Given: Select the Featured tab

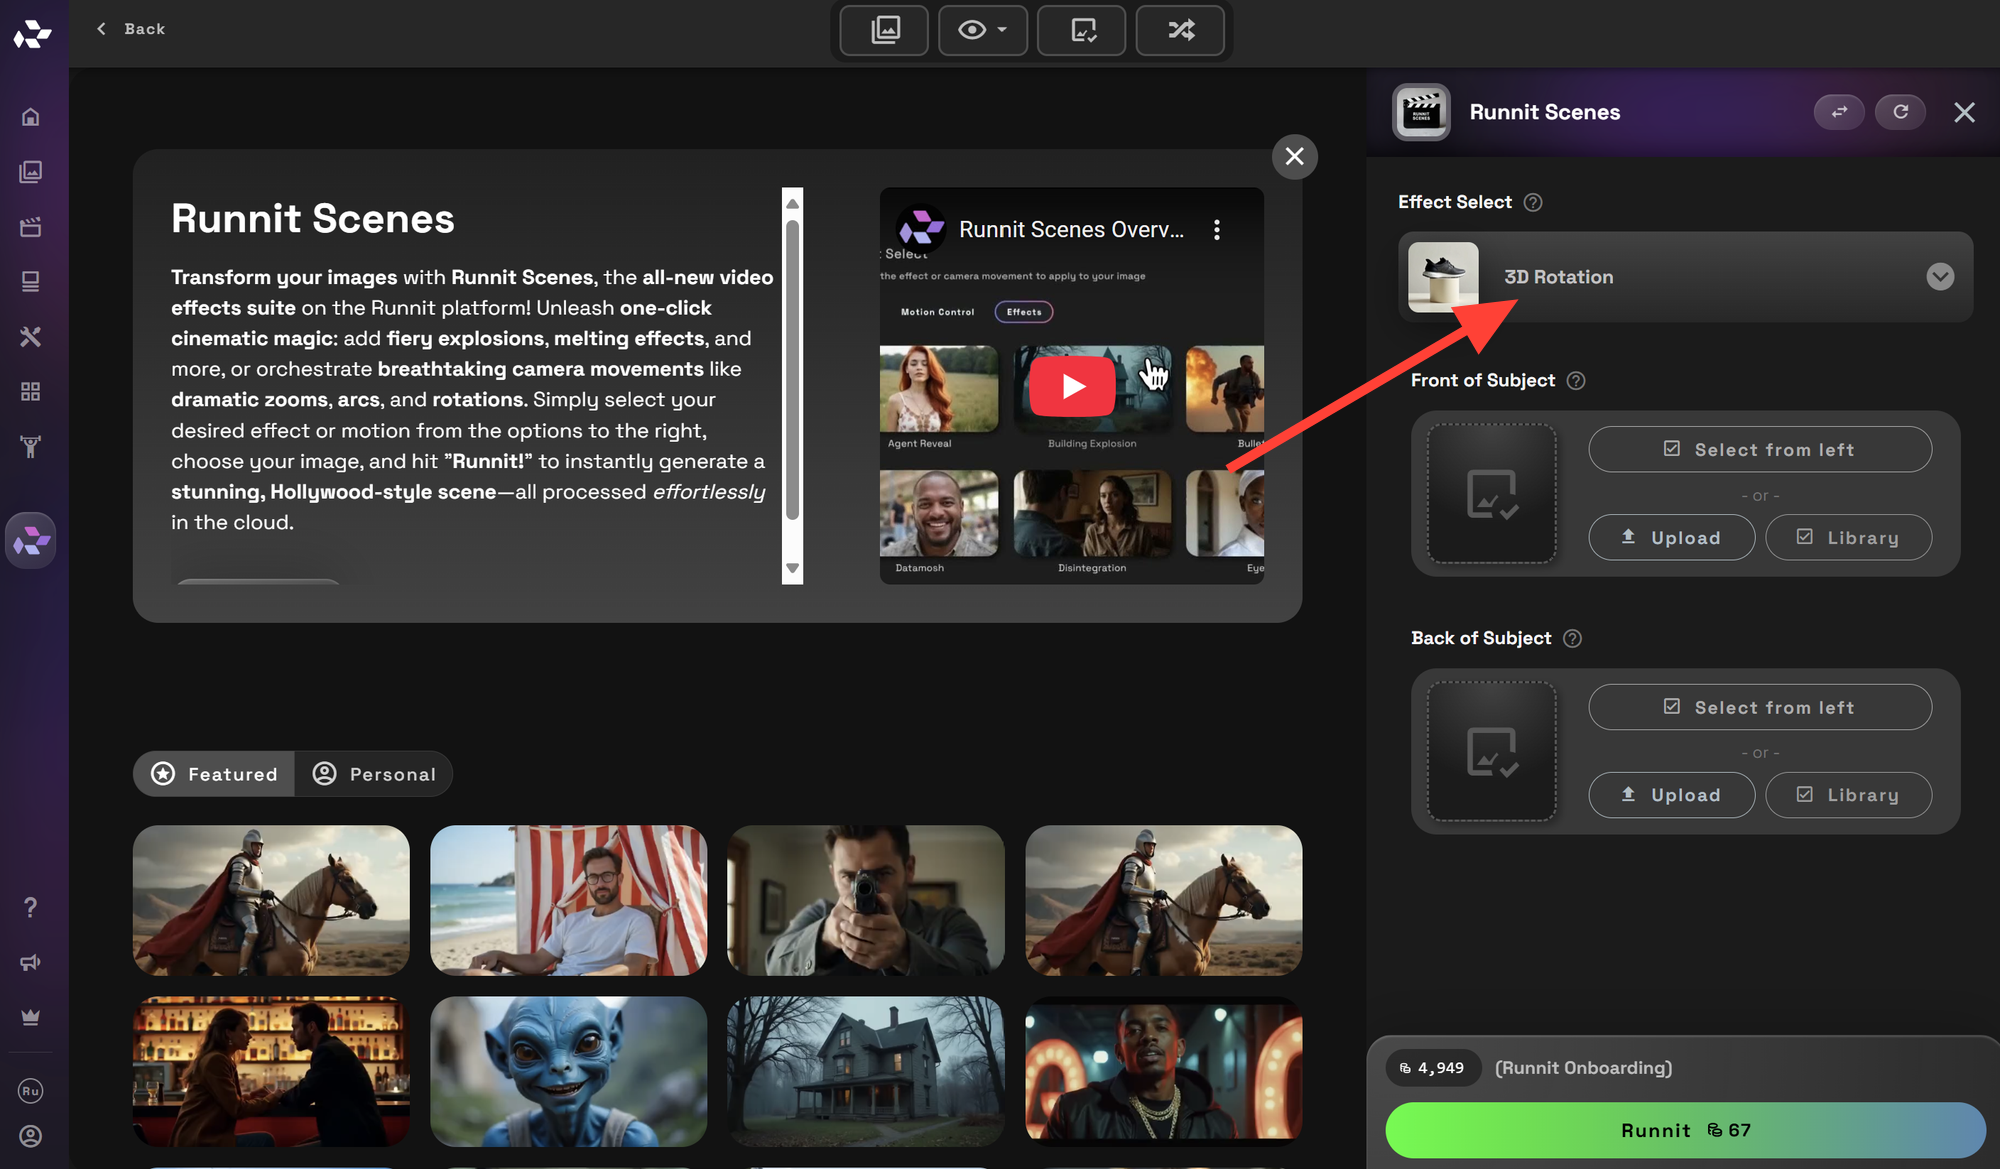Looking at the screenshot, I should tap(213, 773).
